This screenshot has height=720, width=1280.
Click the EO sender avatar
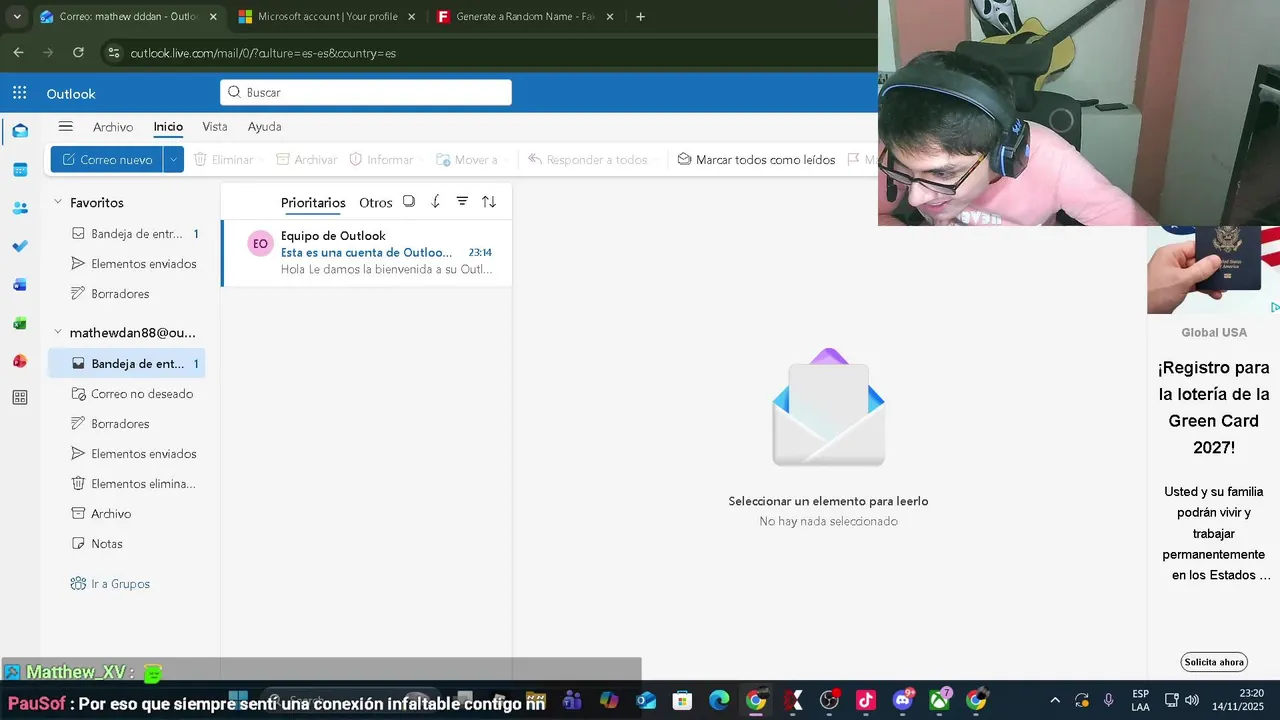[x=260, y=243]
